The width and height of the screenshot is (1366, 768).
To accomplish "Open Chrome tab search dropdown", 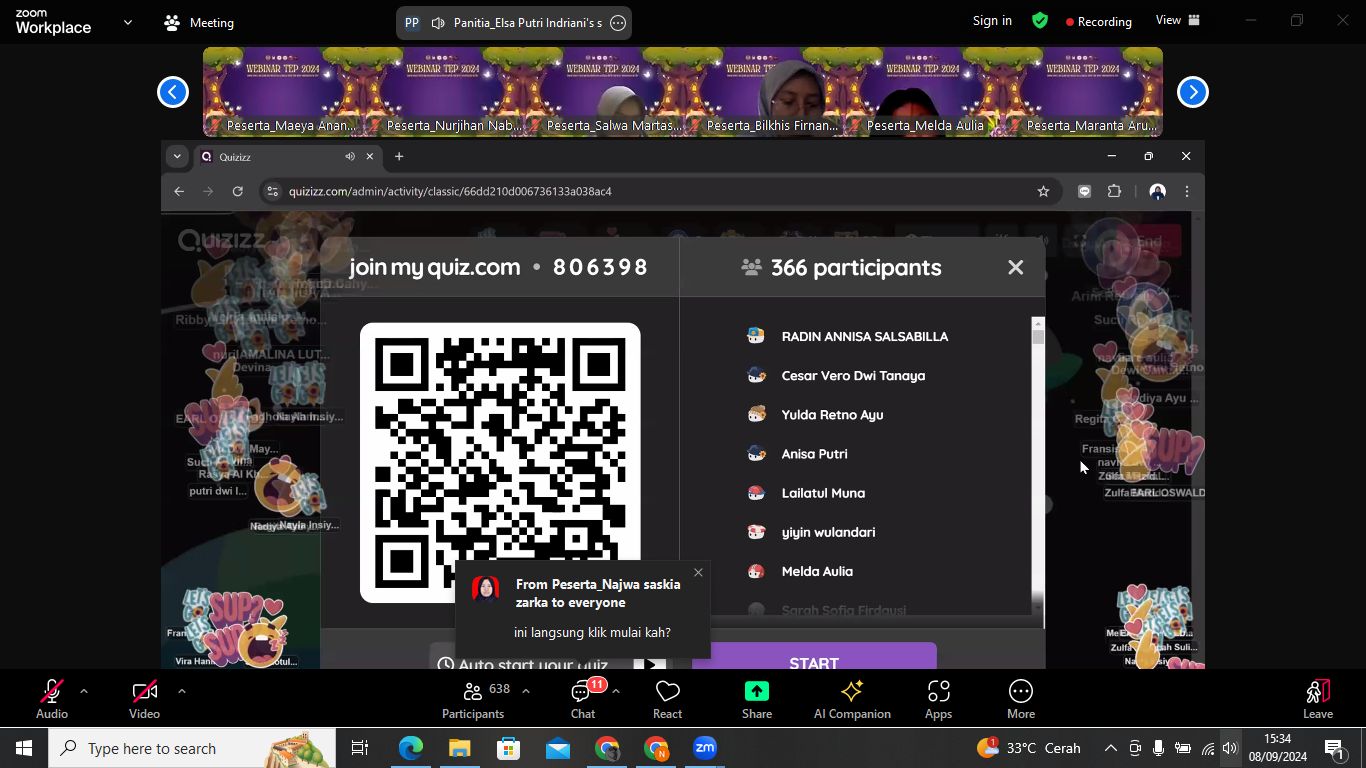I will click(177, 156).
